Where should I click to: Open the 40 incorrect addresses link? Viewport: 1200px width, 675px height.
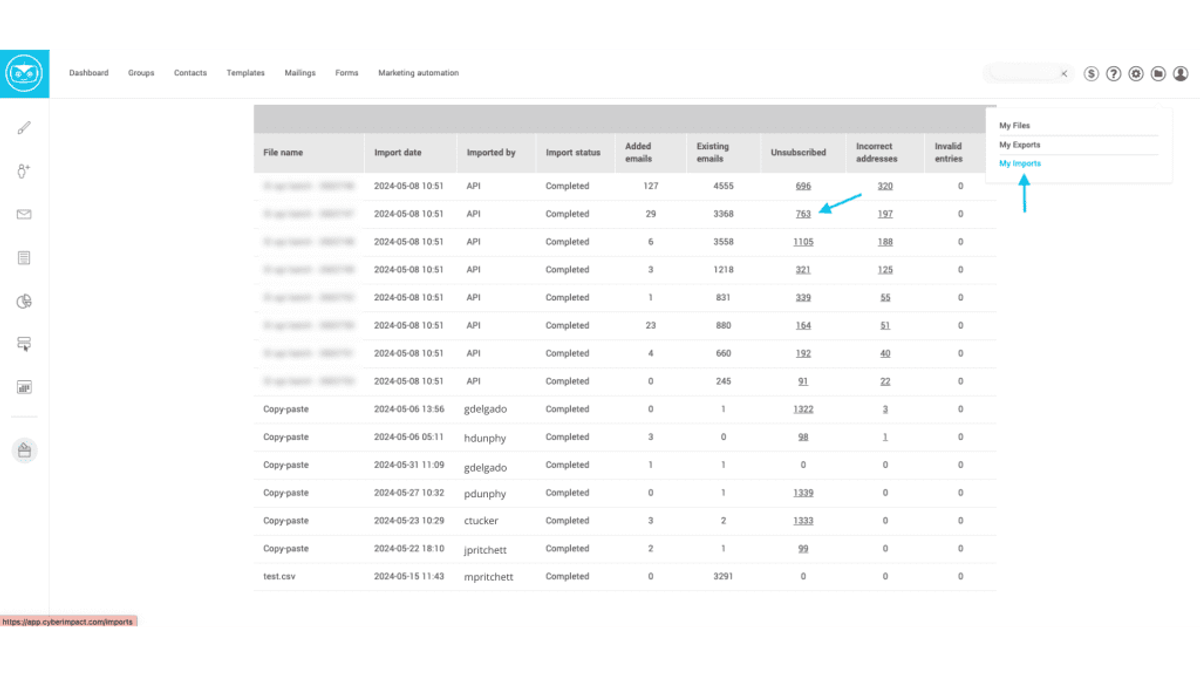point(885,354)
